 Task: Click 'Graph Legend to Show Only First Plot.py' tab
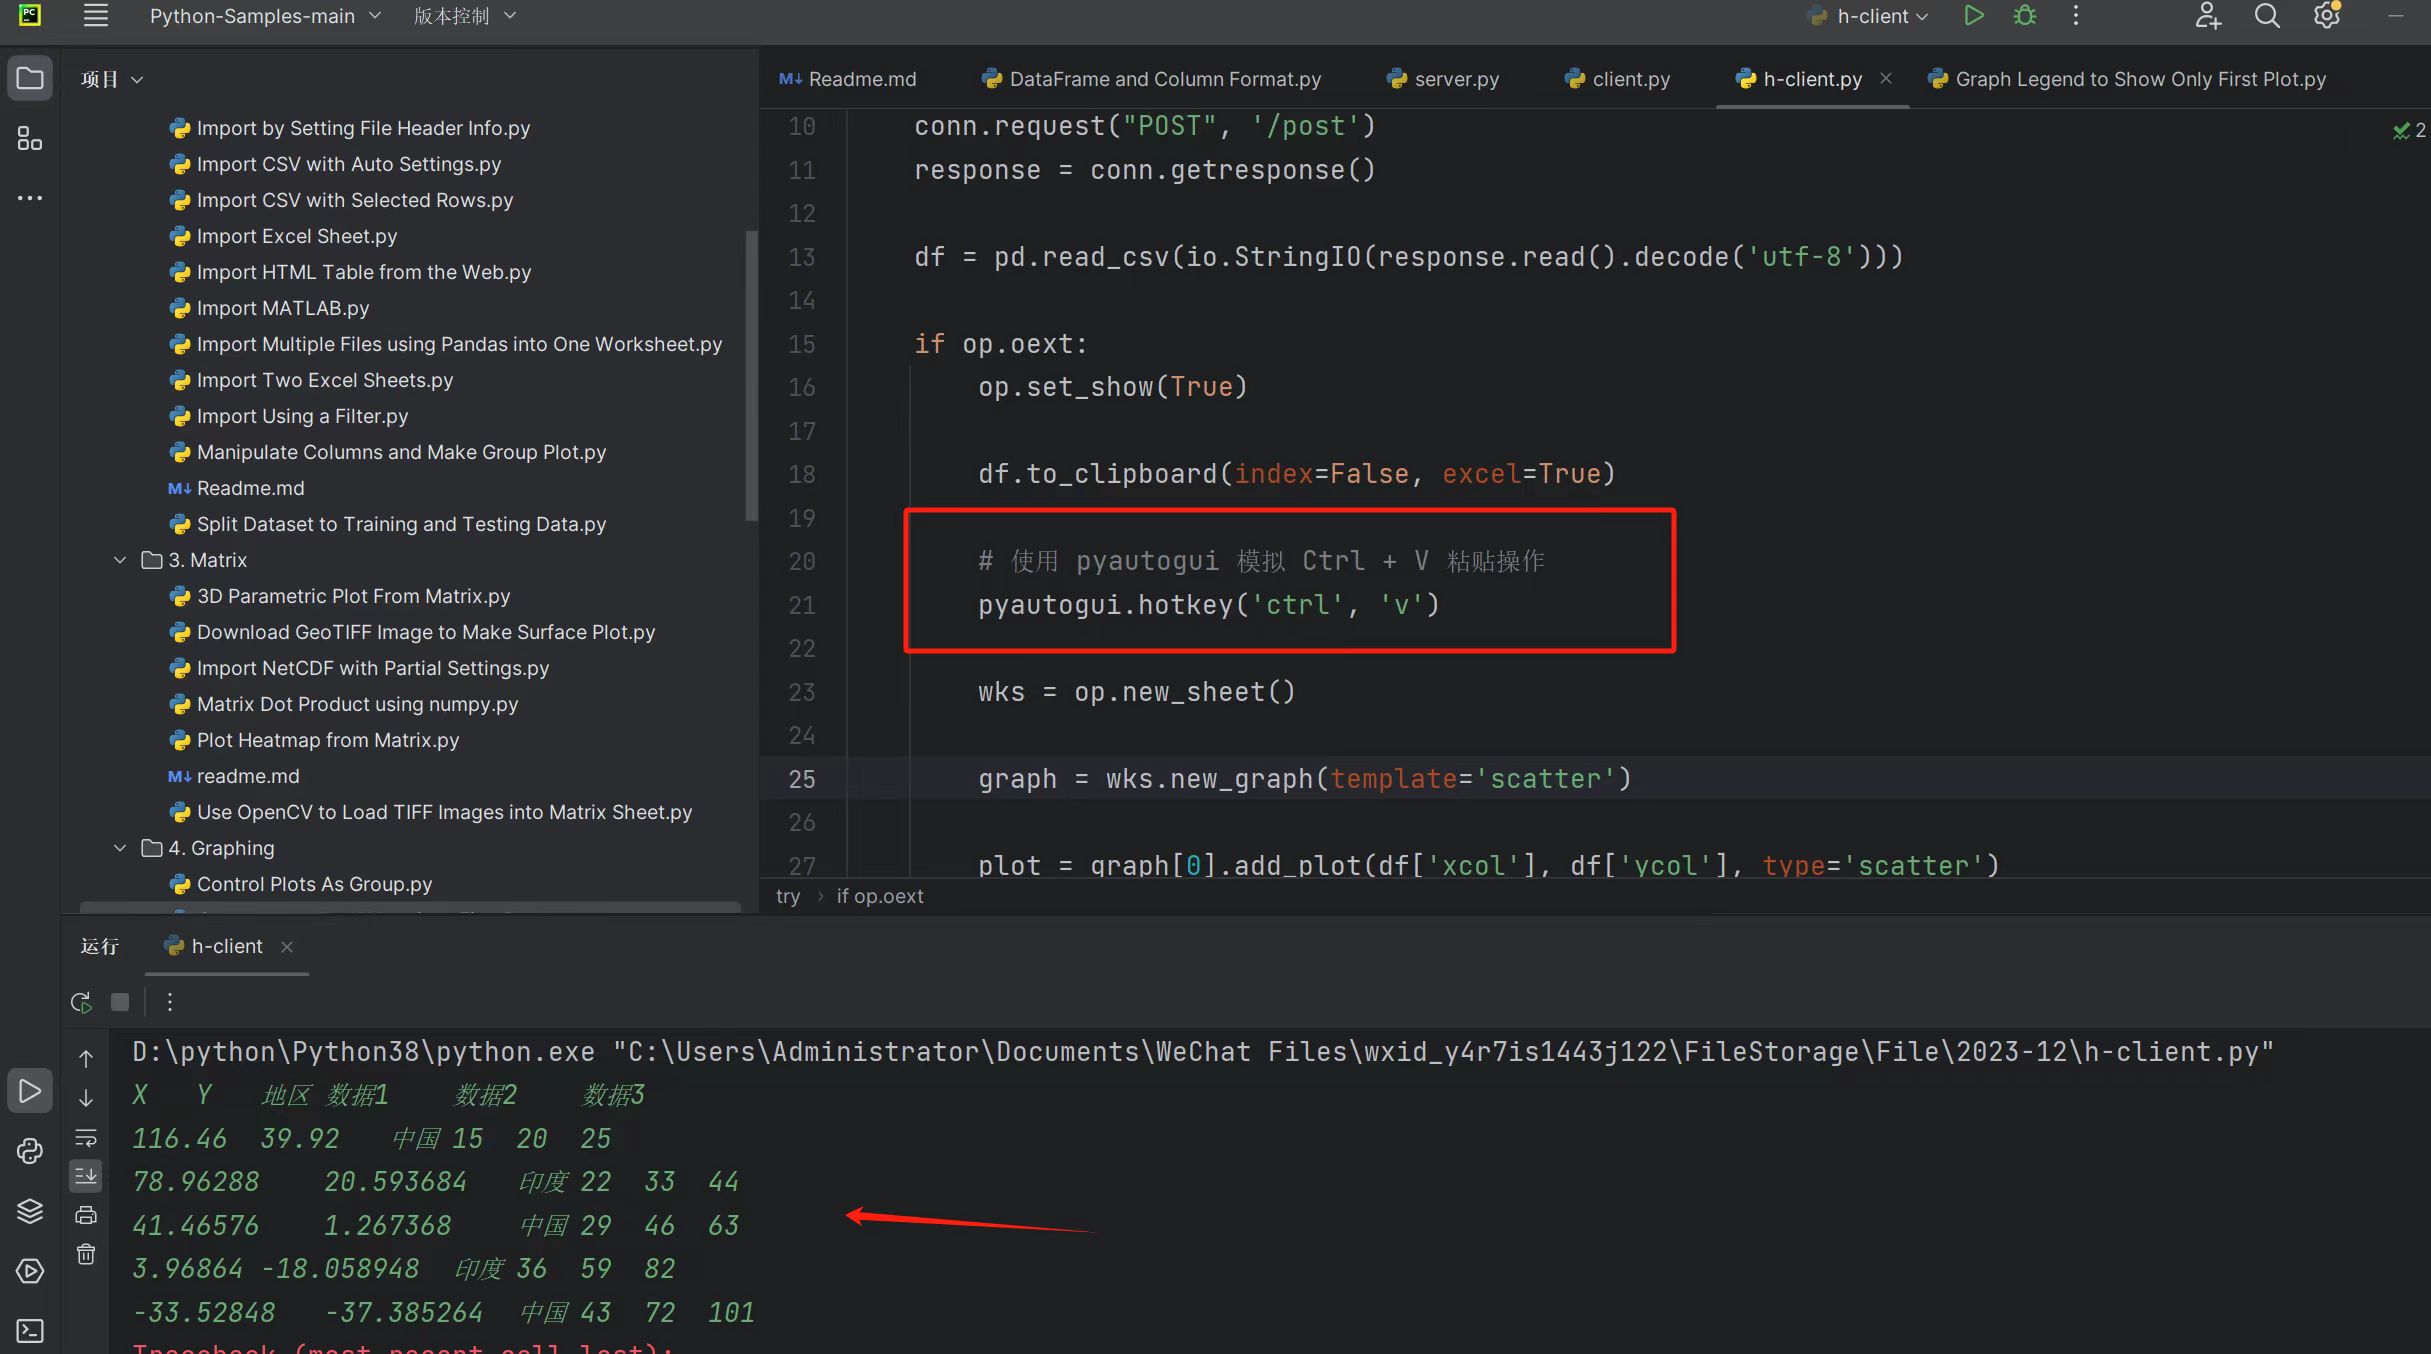(x=2141, y=78)
